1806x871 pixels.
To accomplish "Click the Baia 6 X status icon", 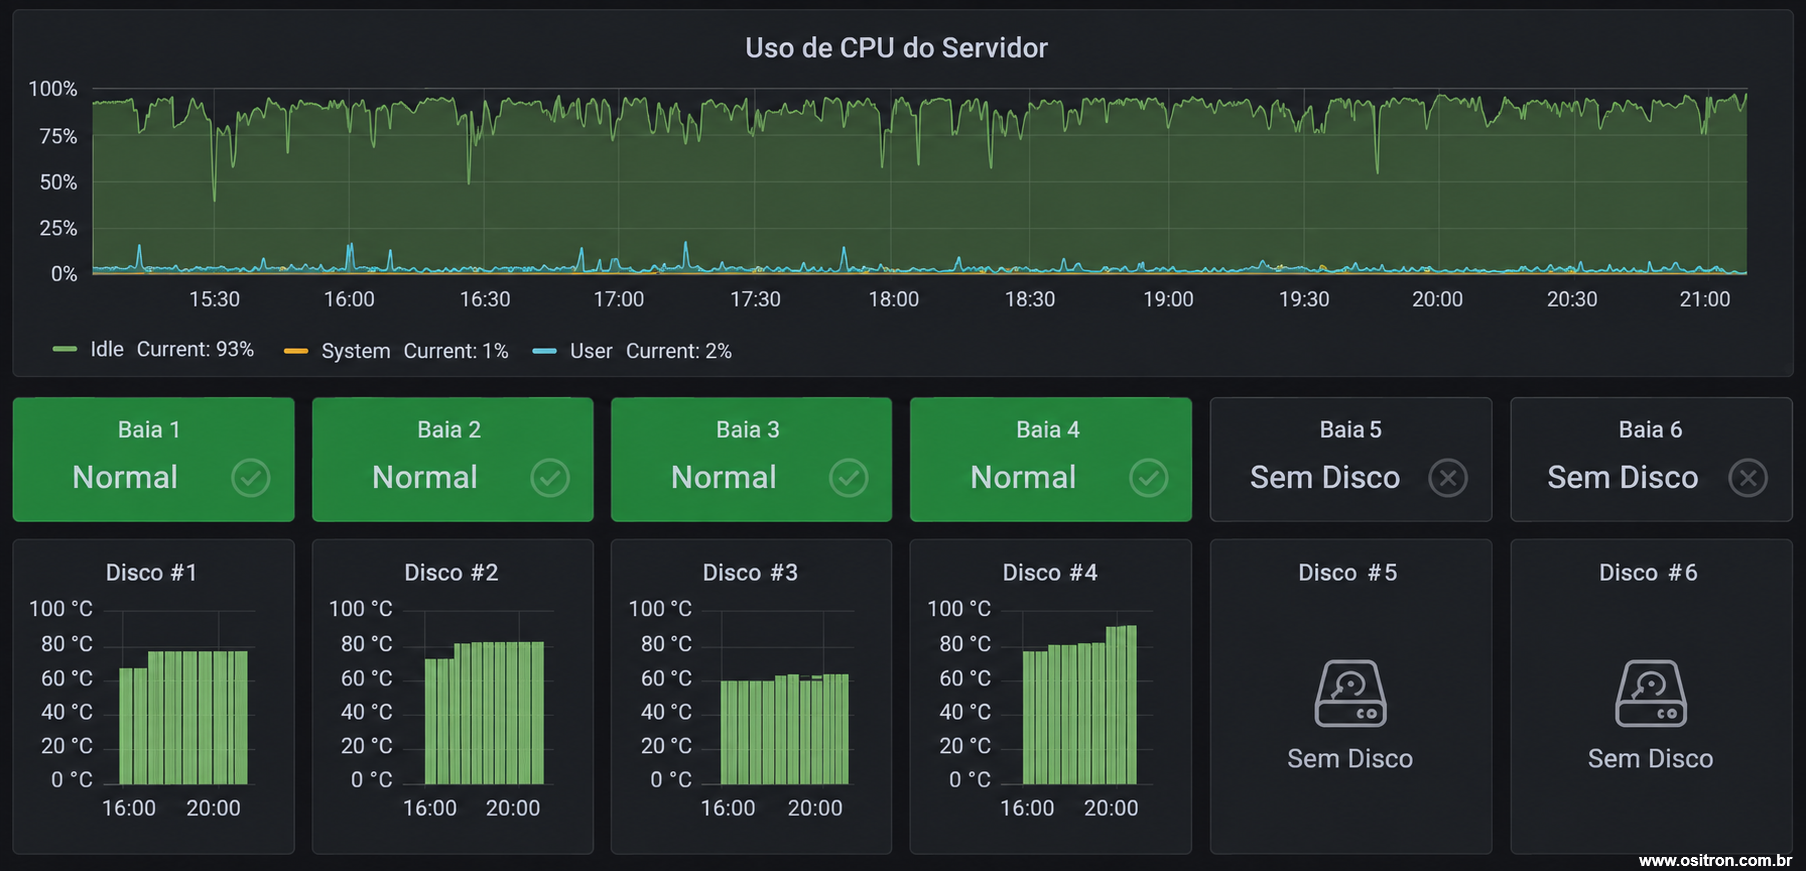I will (1748, 478).
